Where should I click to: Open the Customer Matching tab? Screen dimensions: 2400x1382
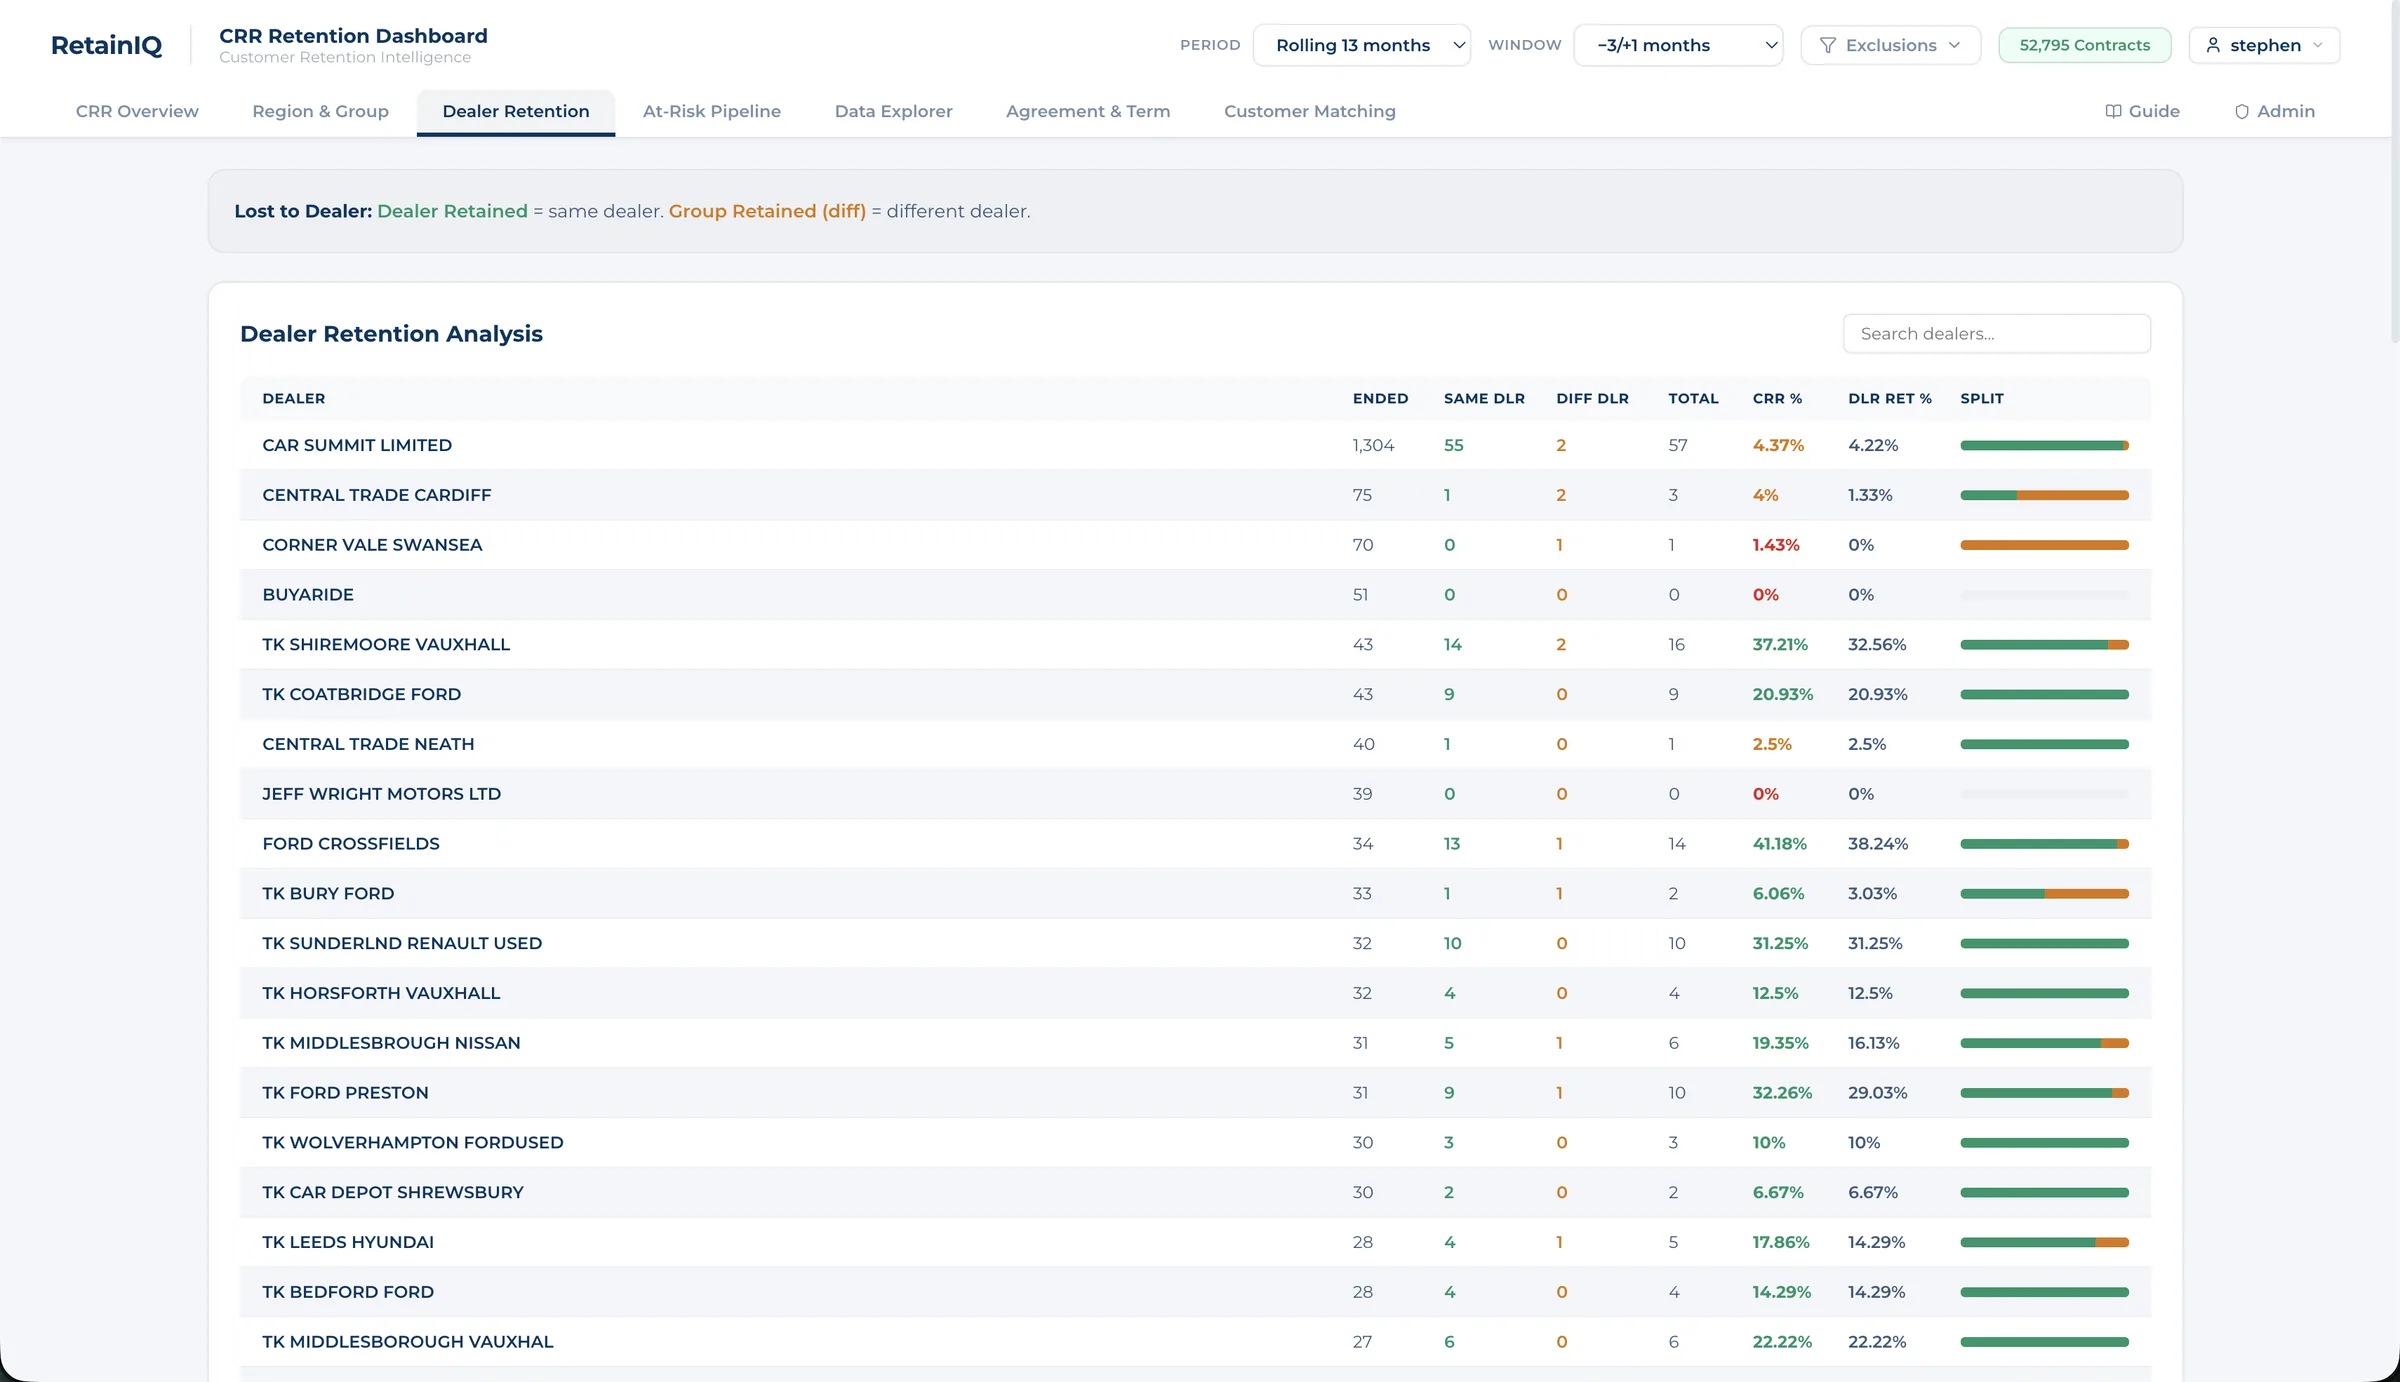pos(1309,111)
